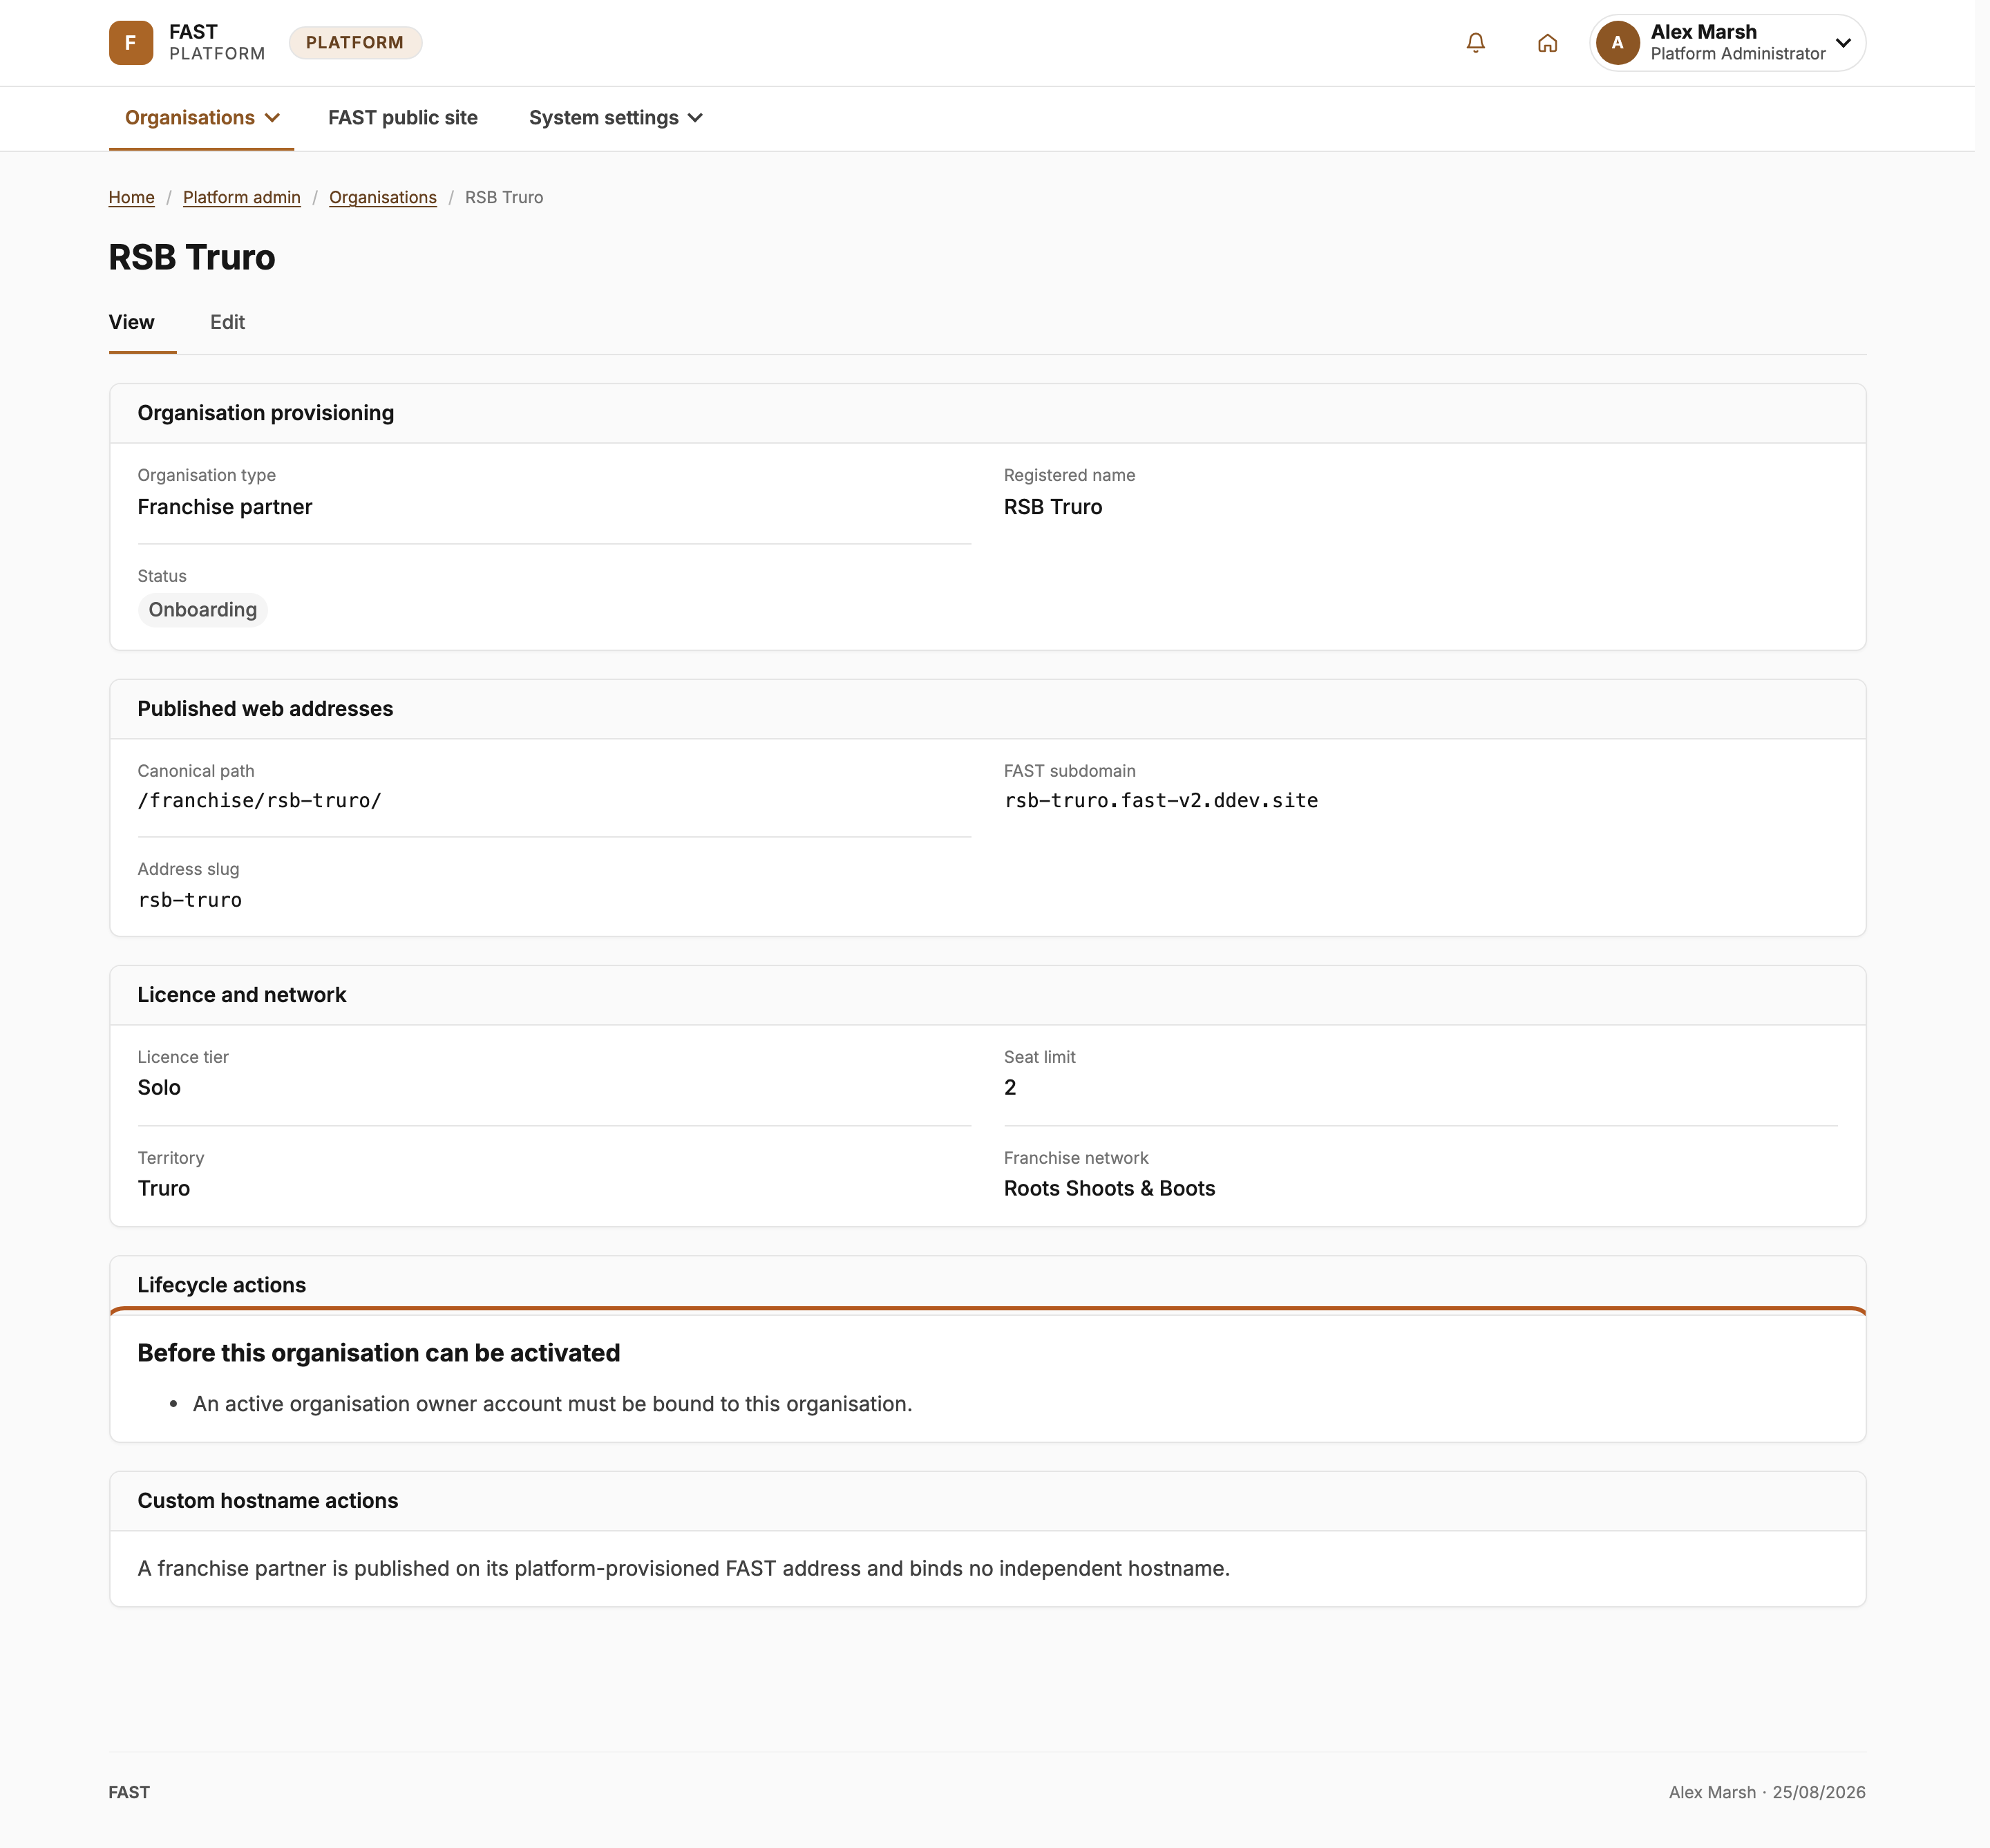Click the Lifecycle actions heading

coord(222,1285)
